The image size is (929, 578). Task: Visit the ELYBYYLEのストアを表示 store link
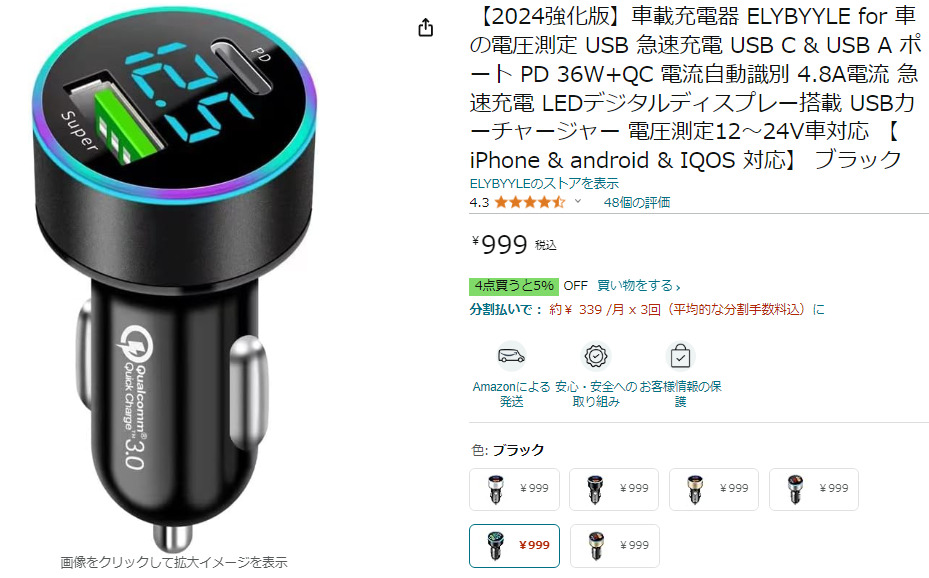pyautogui.click(x=544, y=184)
